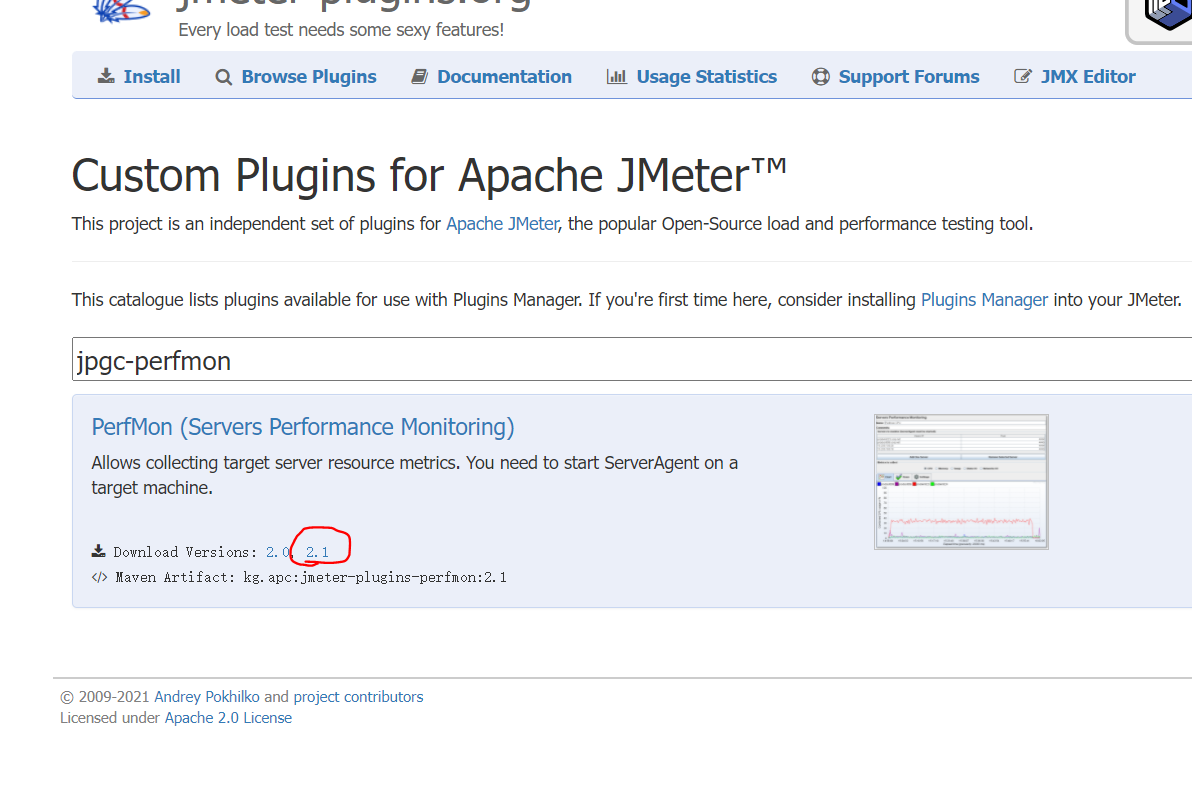This screenshot has width=1192, height=801.
Task: Click the 'Every load test needs some sexy features!' tagline
Action: click(x=341, y=30)
